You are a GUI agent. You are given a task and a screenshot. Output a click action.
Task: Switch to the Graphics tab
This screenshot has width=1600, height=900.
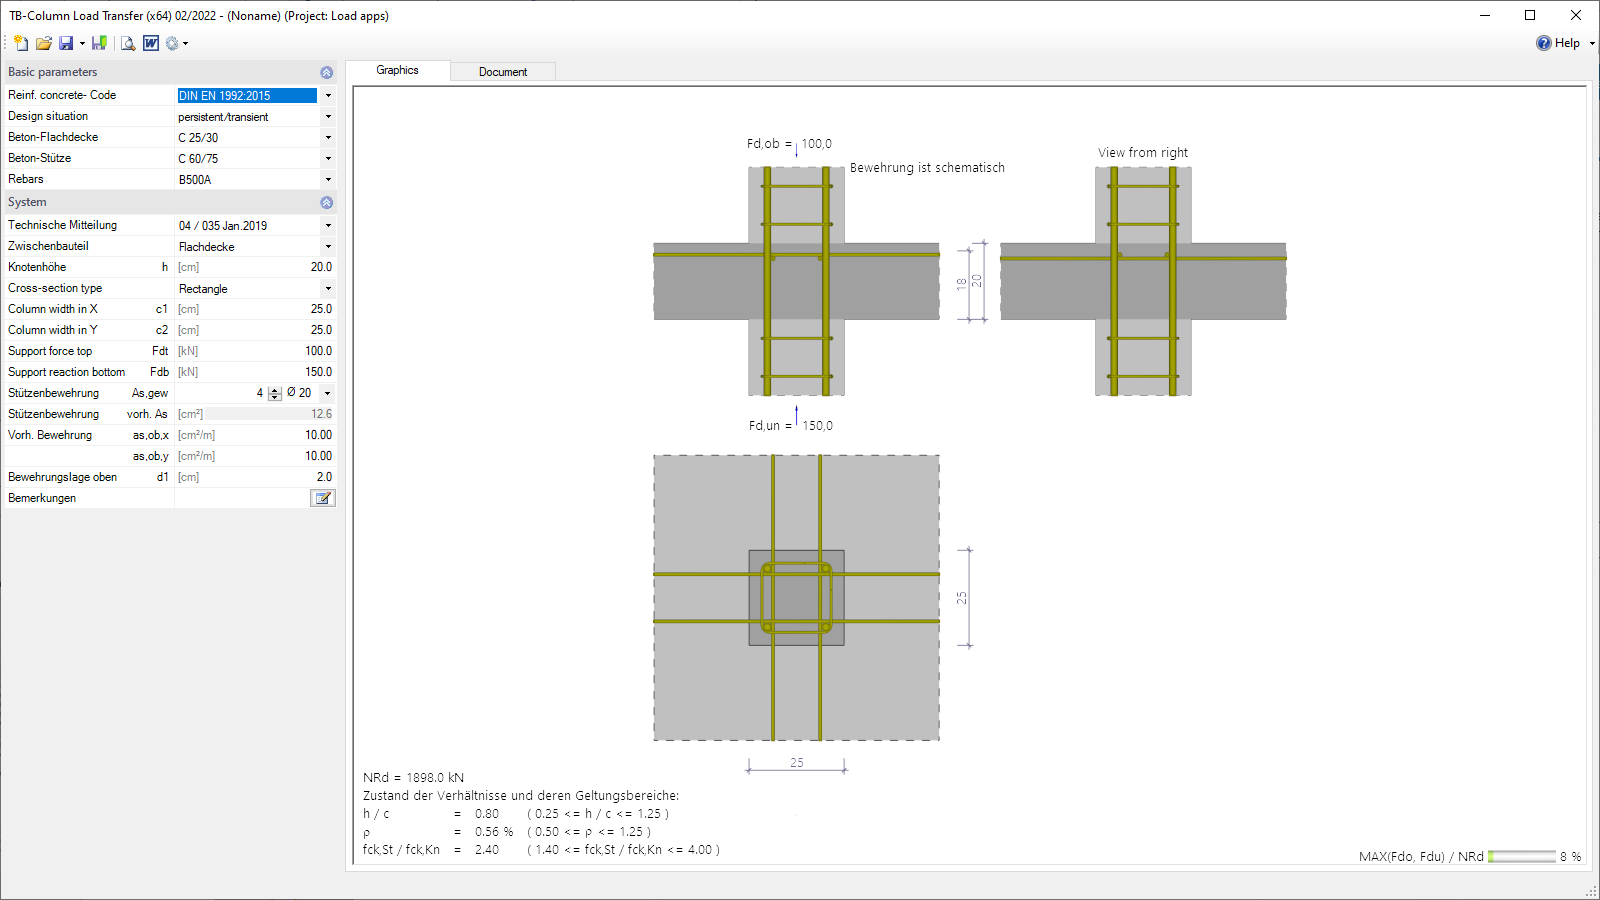click(397, 70)
